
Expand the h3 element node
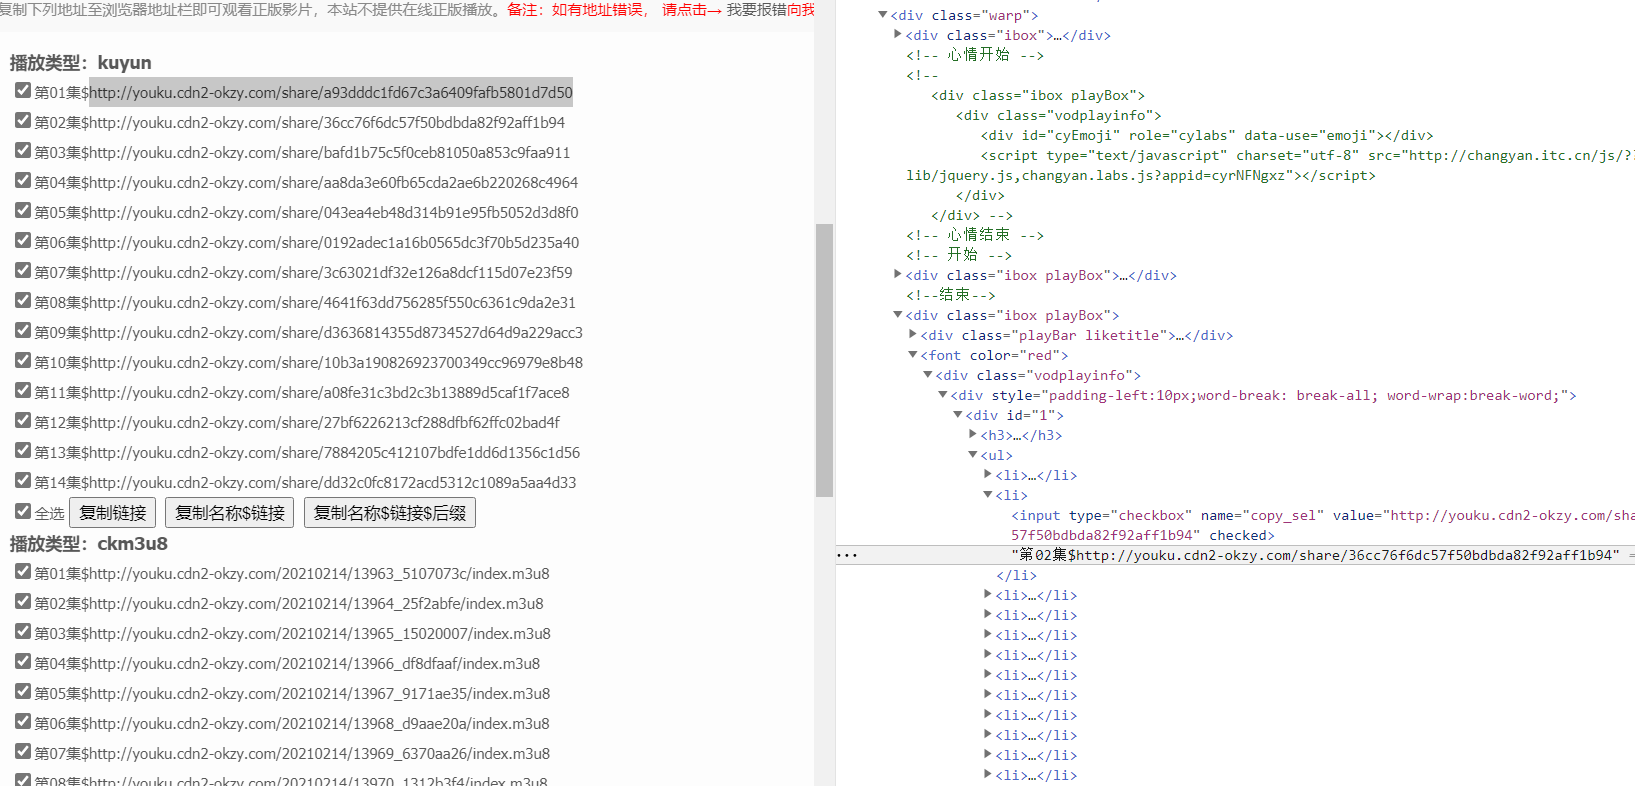coord(973,435)
